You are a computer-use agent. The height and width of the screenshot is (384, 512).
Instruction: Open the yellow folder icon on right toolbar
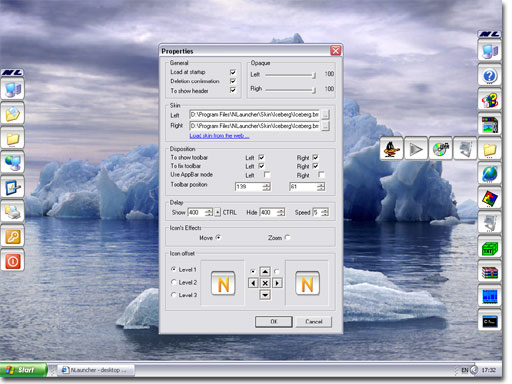pyautogui.click(x=489, y=149)
